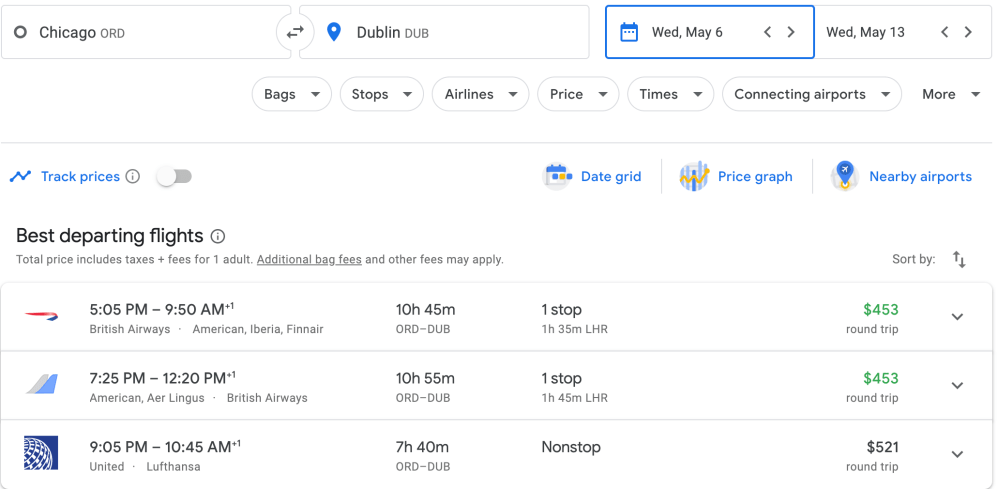Enable the Track prices toggle

pyautogui.click(x=174, y=177)
